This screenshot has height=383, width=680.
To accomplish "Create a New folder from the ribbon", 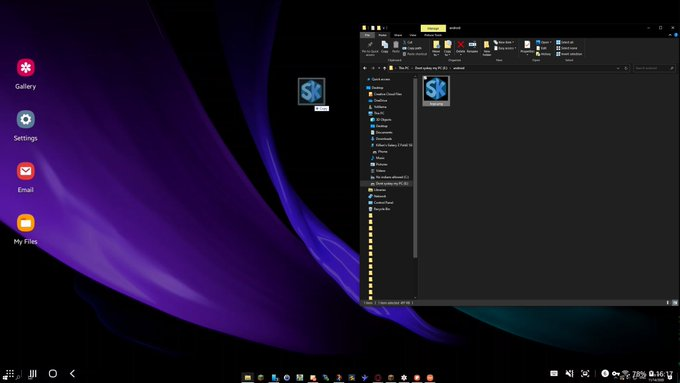I will 487,48.
